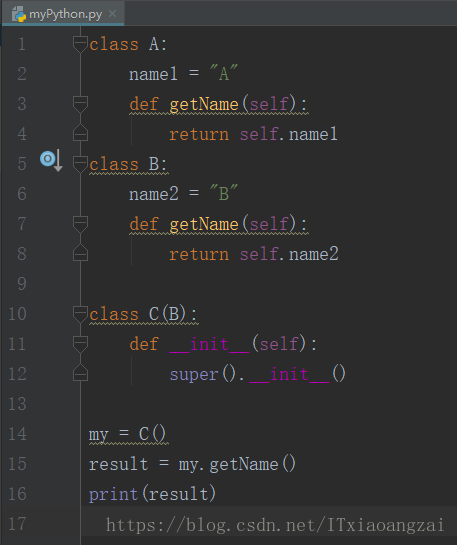Open the myPython.py editor tab
The height and width of the screenshot is (545, 457).
(x=63, y=14)
